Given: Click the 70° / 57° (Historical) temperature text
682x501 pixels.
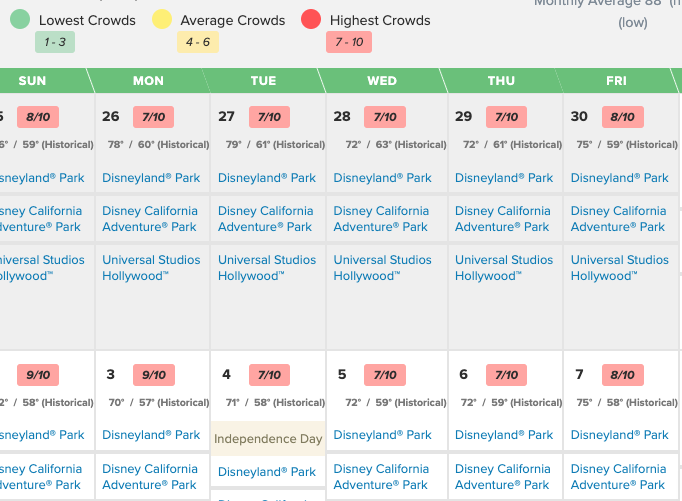Looking at the screenshot, I should [x=159, y=403].
